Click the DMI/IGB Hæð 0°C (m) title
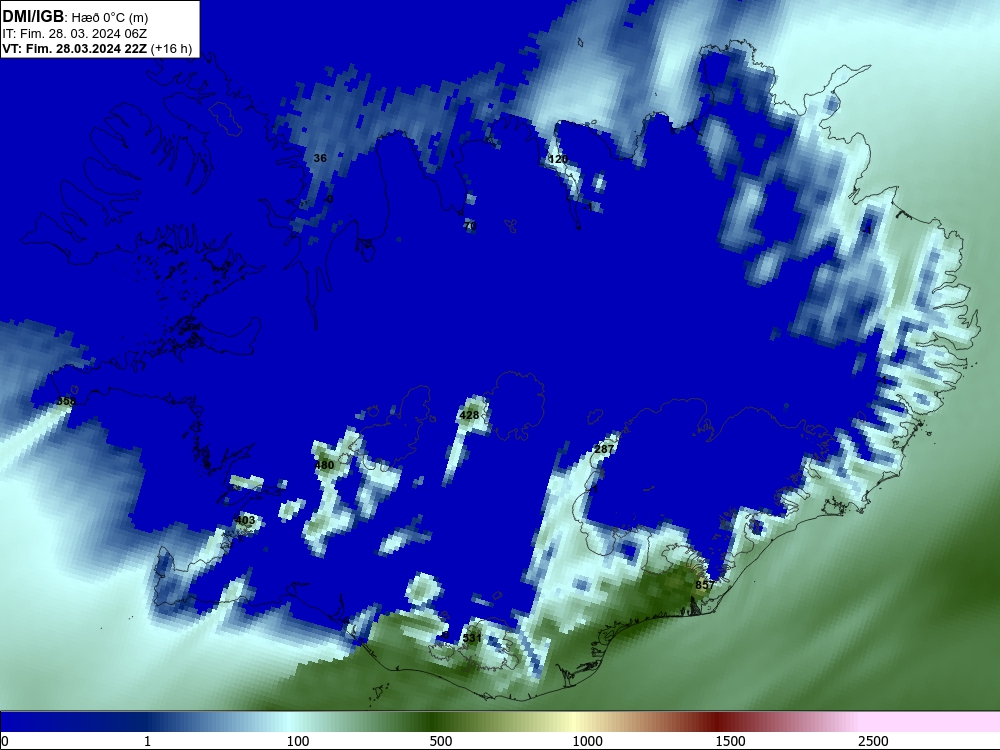The image size is (1000, 750). (x=75, y=17)
